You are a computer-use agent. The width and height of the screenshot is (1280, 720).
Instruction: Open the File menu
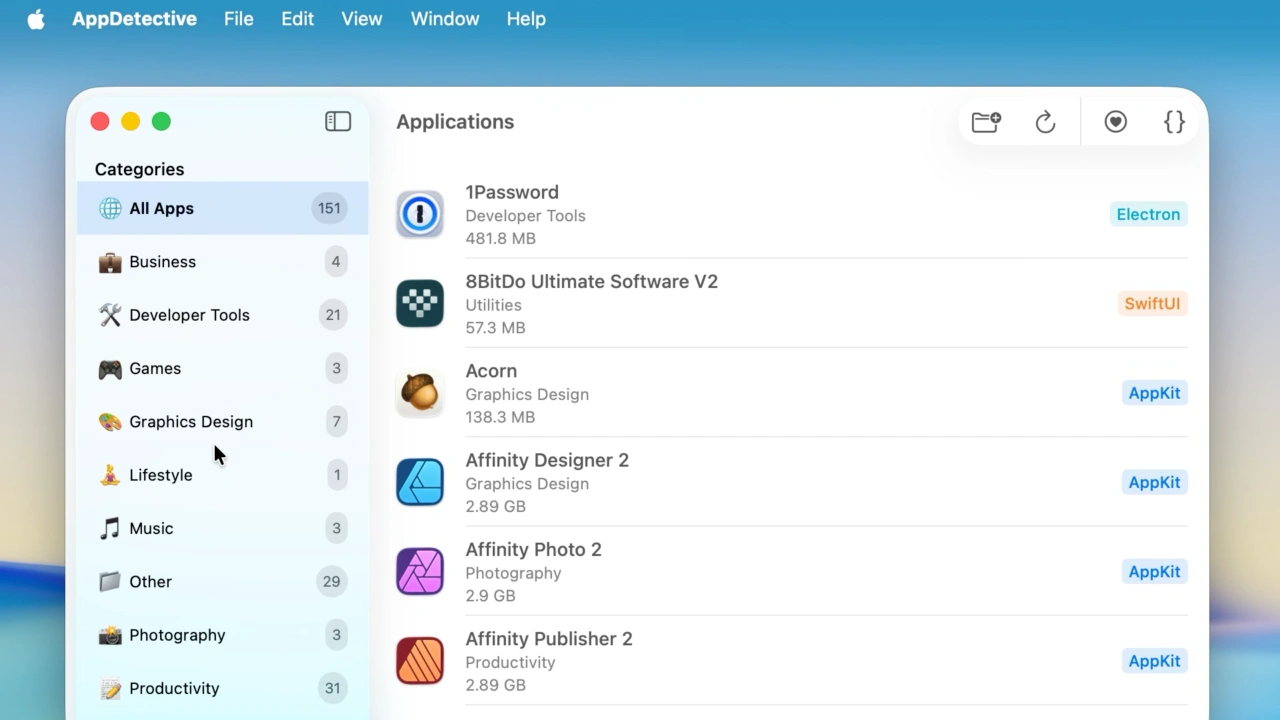point(238,19)
